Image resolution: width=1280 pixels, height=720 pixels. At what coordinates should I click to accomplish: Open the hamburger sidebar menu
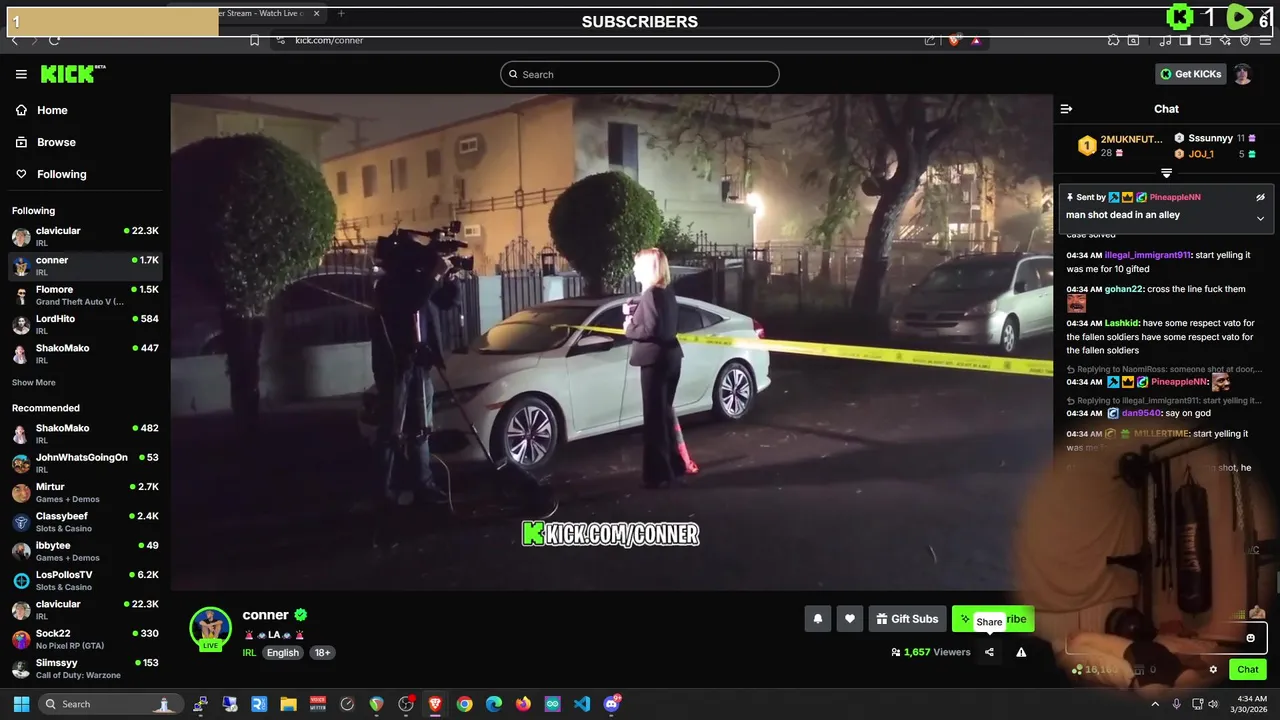[21, 74]
